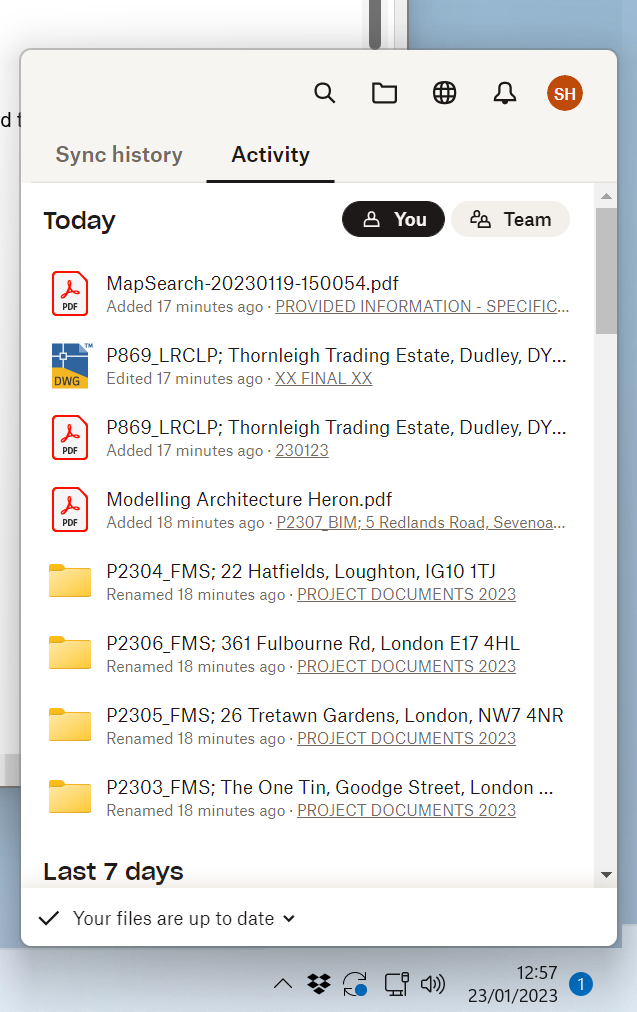Open the SH account avatar menu
Viewport: 637px width, 1012px height.
point(565,93)
